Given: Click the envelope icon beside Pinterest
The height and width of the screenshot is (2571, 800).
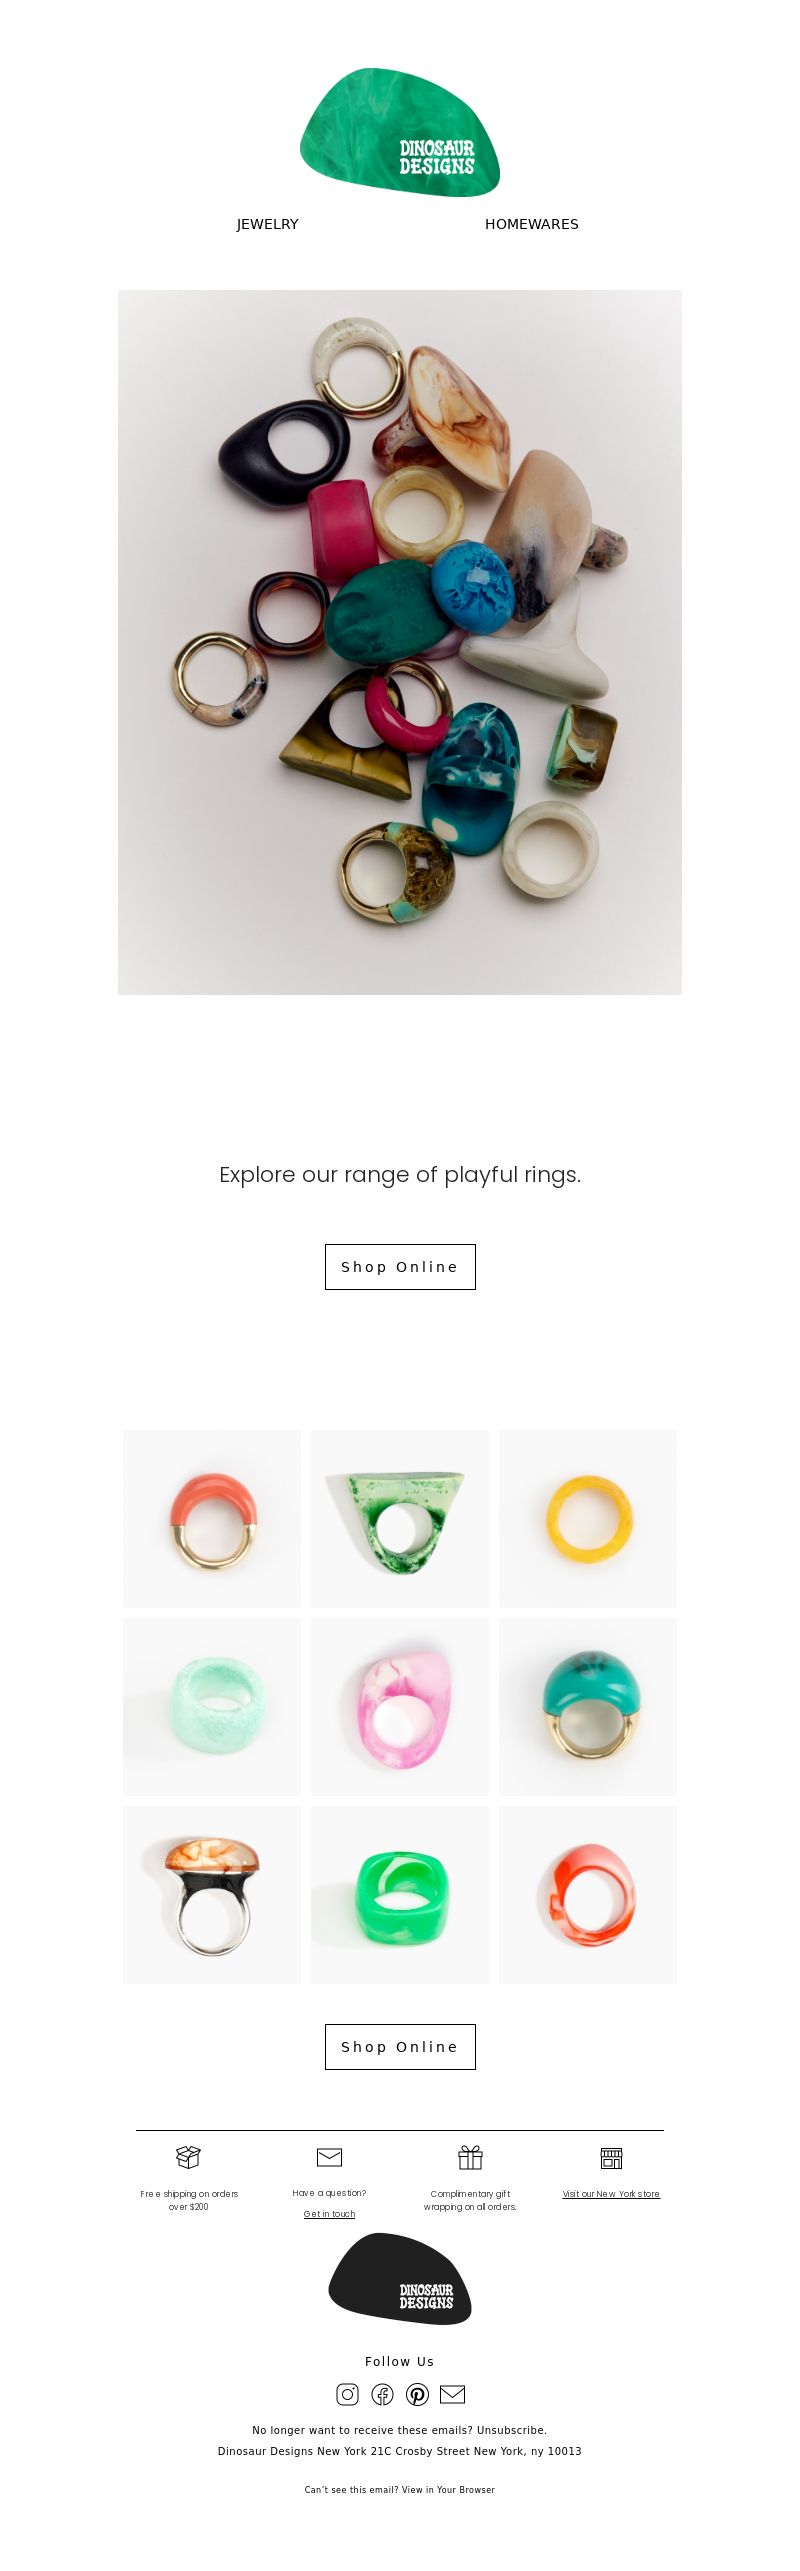Looking at the screenshot, I should pyautogui.click(x=453, y=2394).
